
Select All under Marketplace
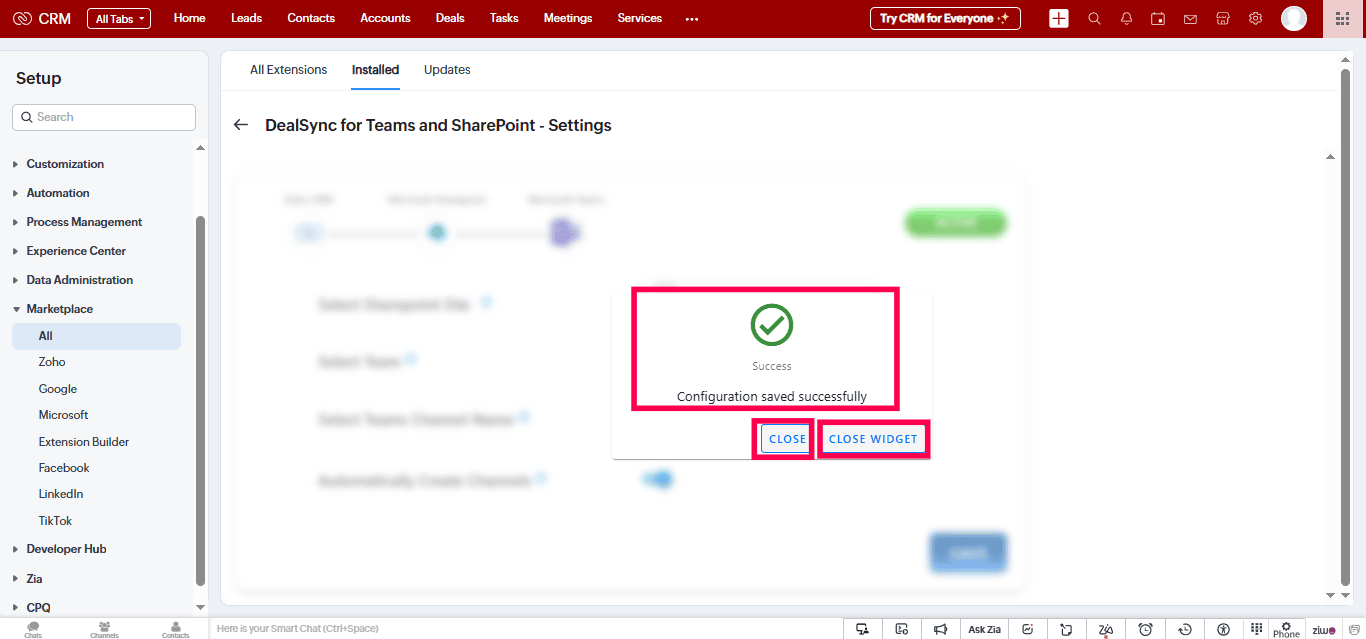pos(96,336)
